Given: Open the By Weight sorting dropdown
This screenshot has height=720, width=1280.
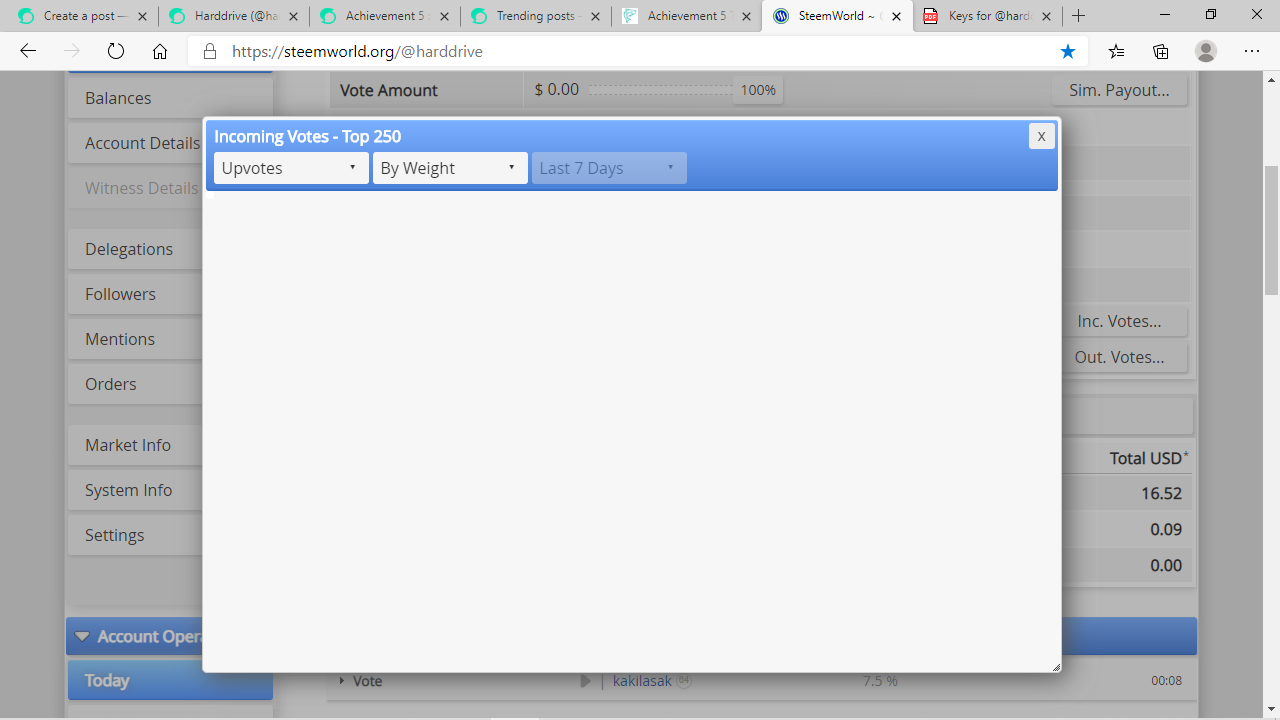Looking at the screenshot, I should pyautogui.click(x=449, y=167).
